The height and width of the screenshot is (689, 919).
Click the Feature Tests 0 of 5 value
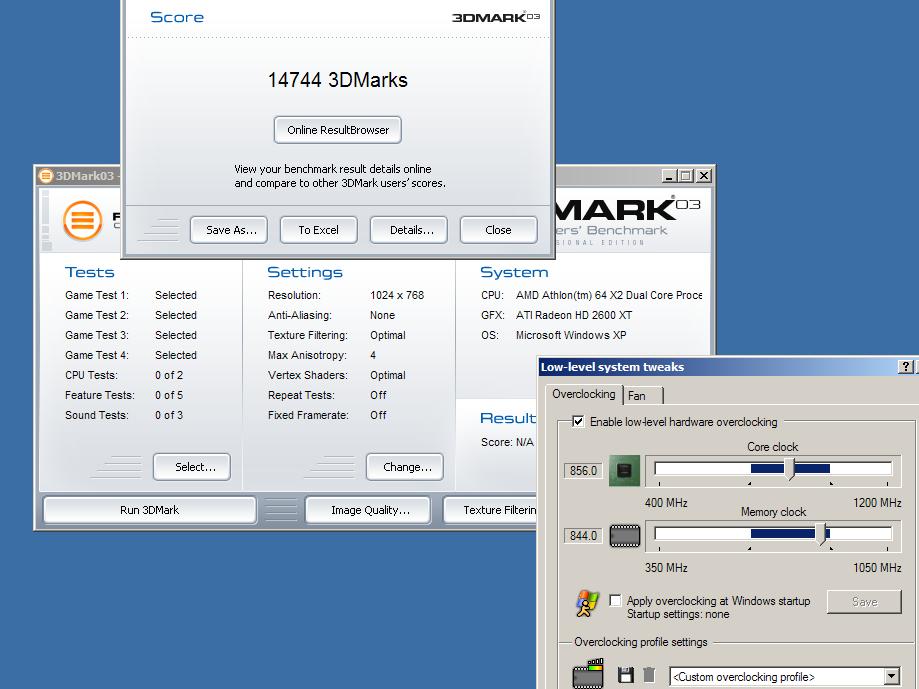tap(169, 395)
